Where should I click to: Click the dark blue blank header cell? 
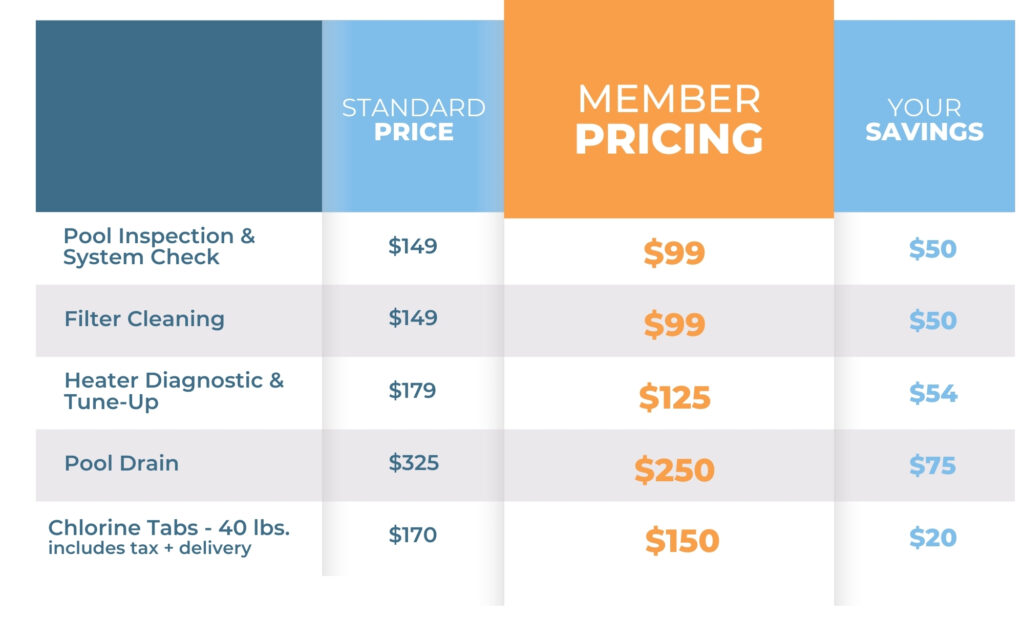coord(178,116)
